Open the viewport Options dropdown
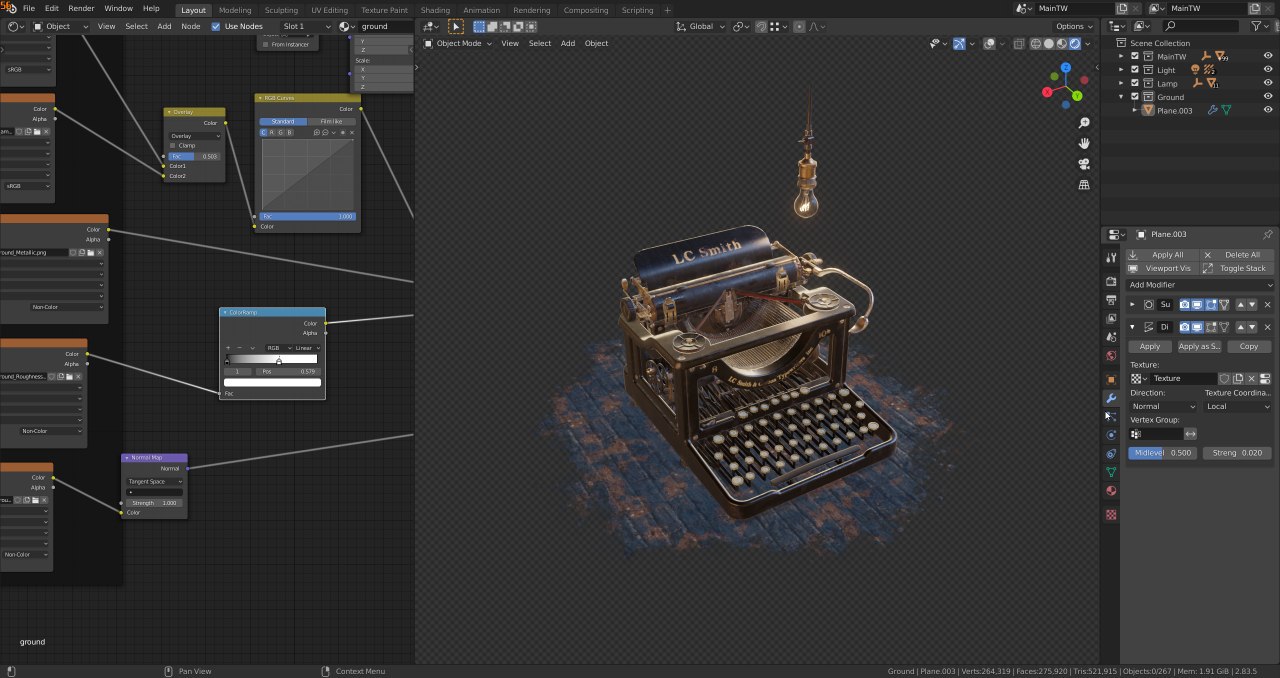The width and height of the screenshot is (1280, 678). [x=1073, y=27]
